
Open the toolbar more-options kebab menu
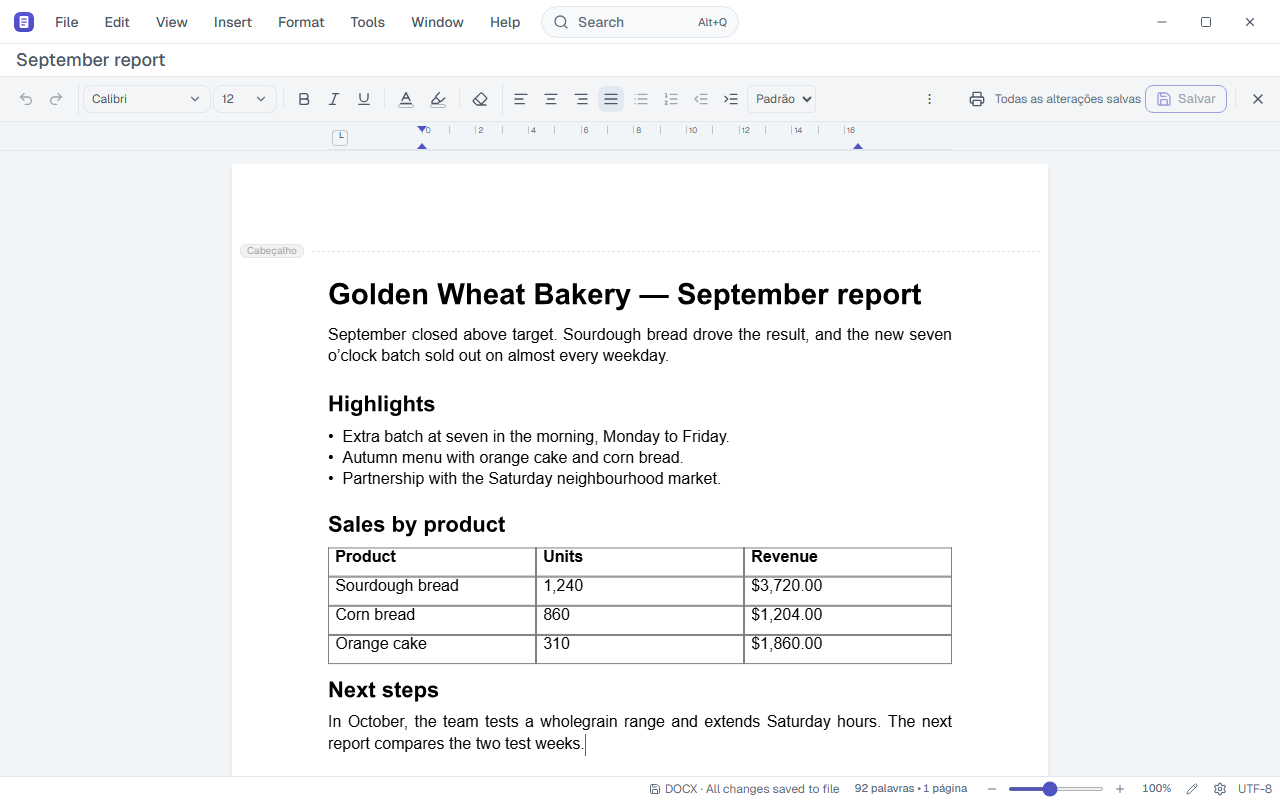click(x=929, y=99)
